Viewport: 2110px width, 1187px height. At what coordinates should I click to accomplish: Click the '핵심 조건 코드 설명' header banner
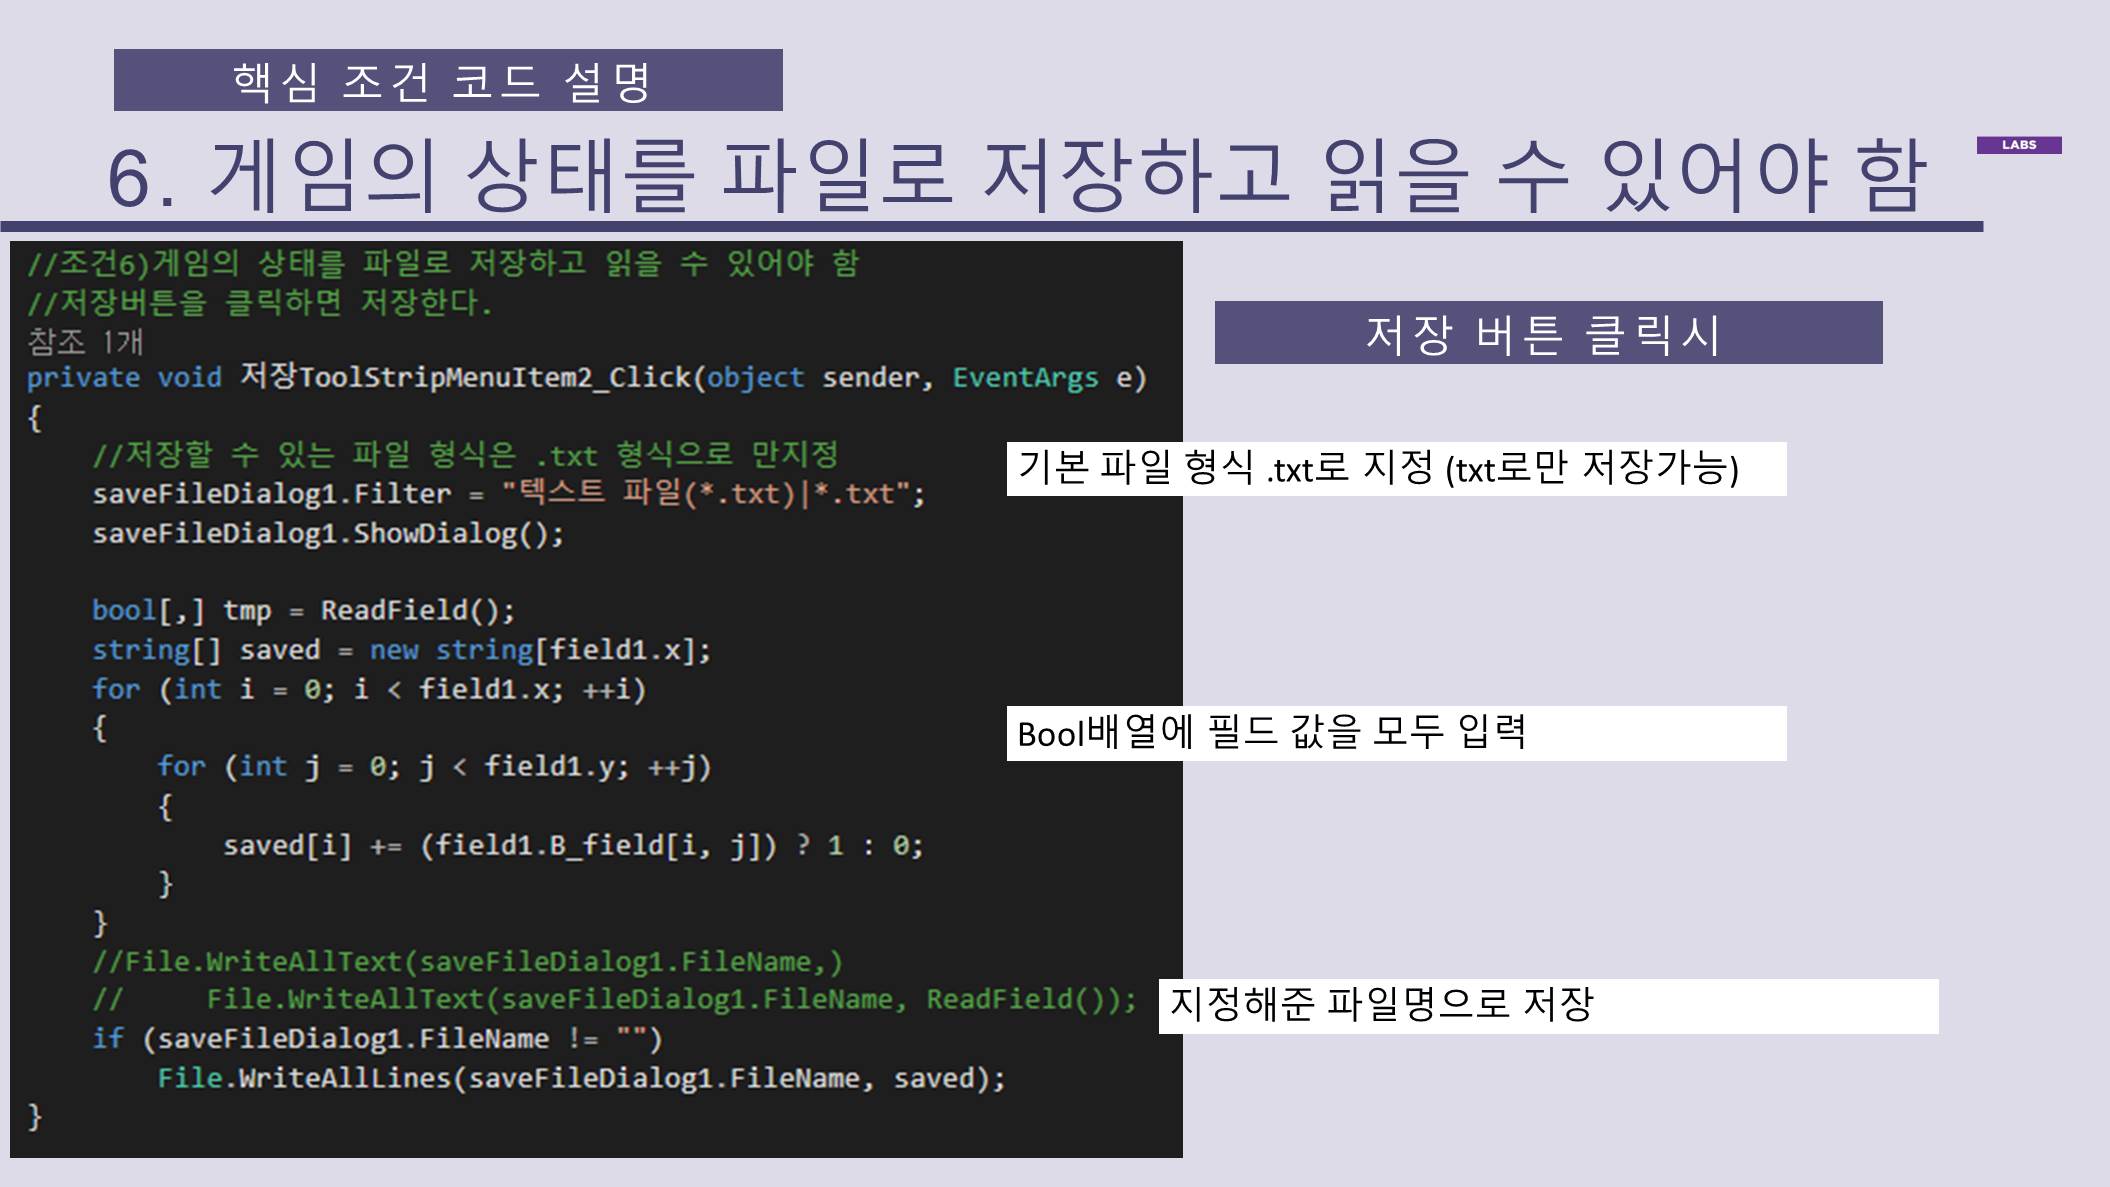tap(447, 80)
